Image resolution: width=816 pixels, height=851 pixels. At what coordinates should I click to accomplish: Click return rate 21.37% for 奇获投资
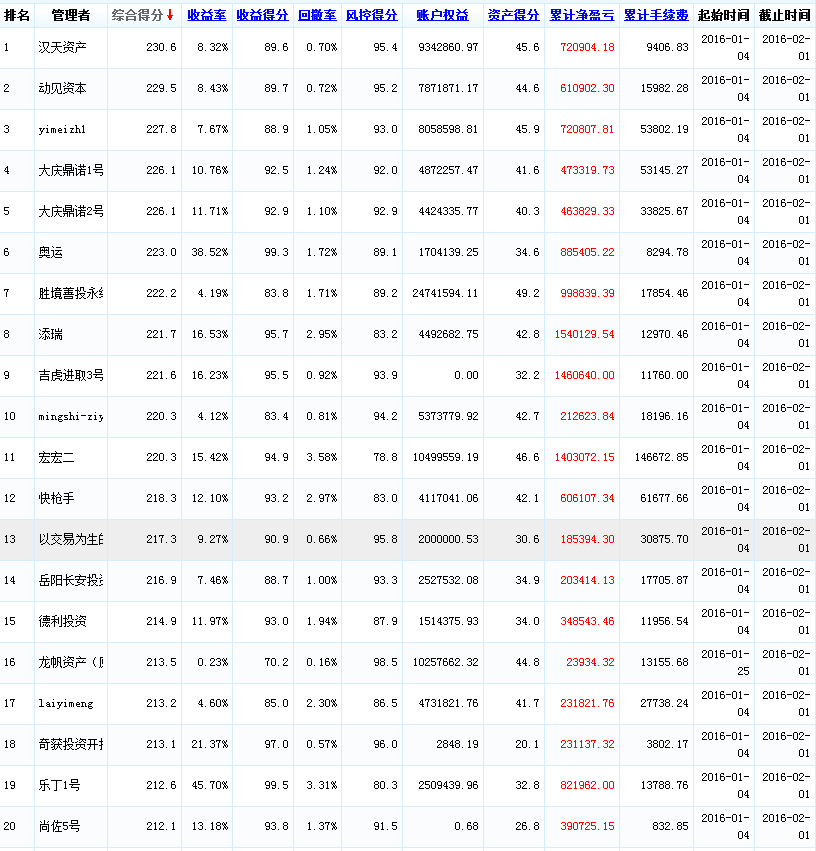(x=210, y=744)
